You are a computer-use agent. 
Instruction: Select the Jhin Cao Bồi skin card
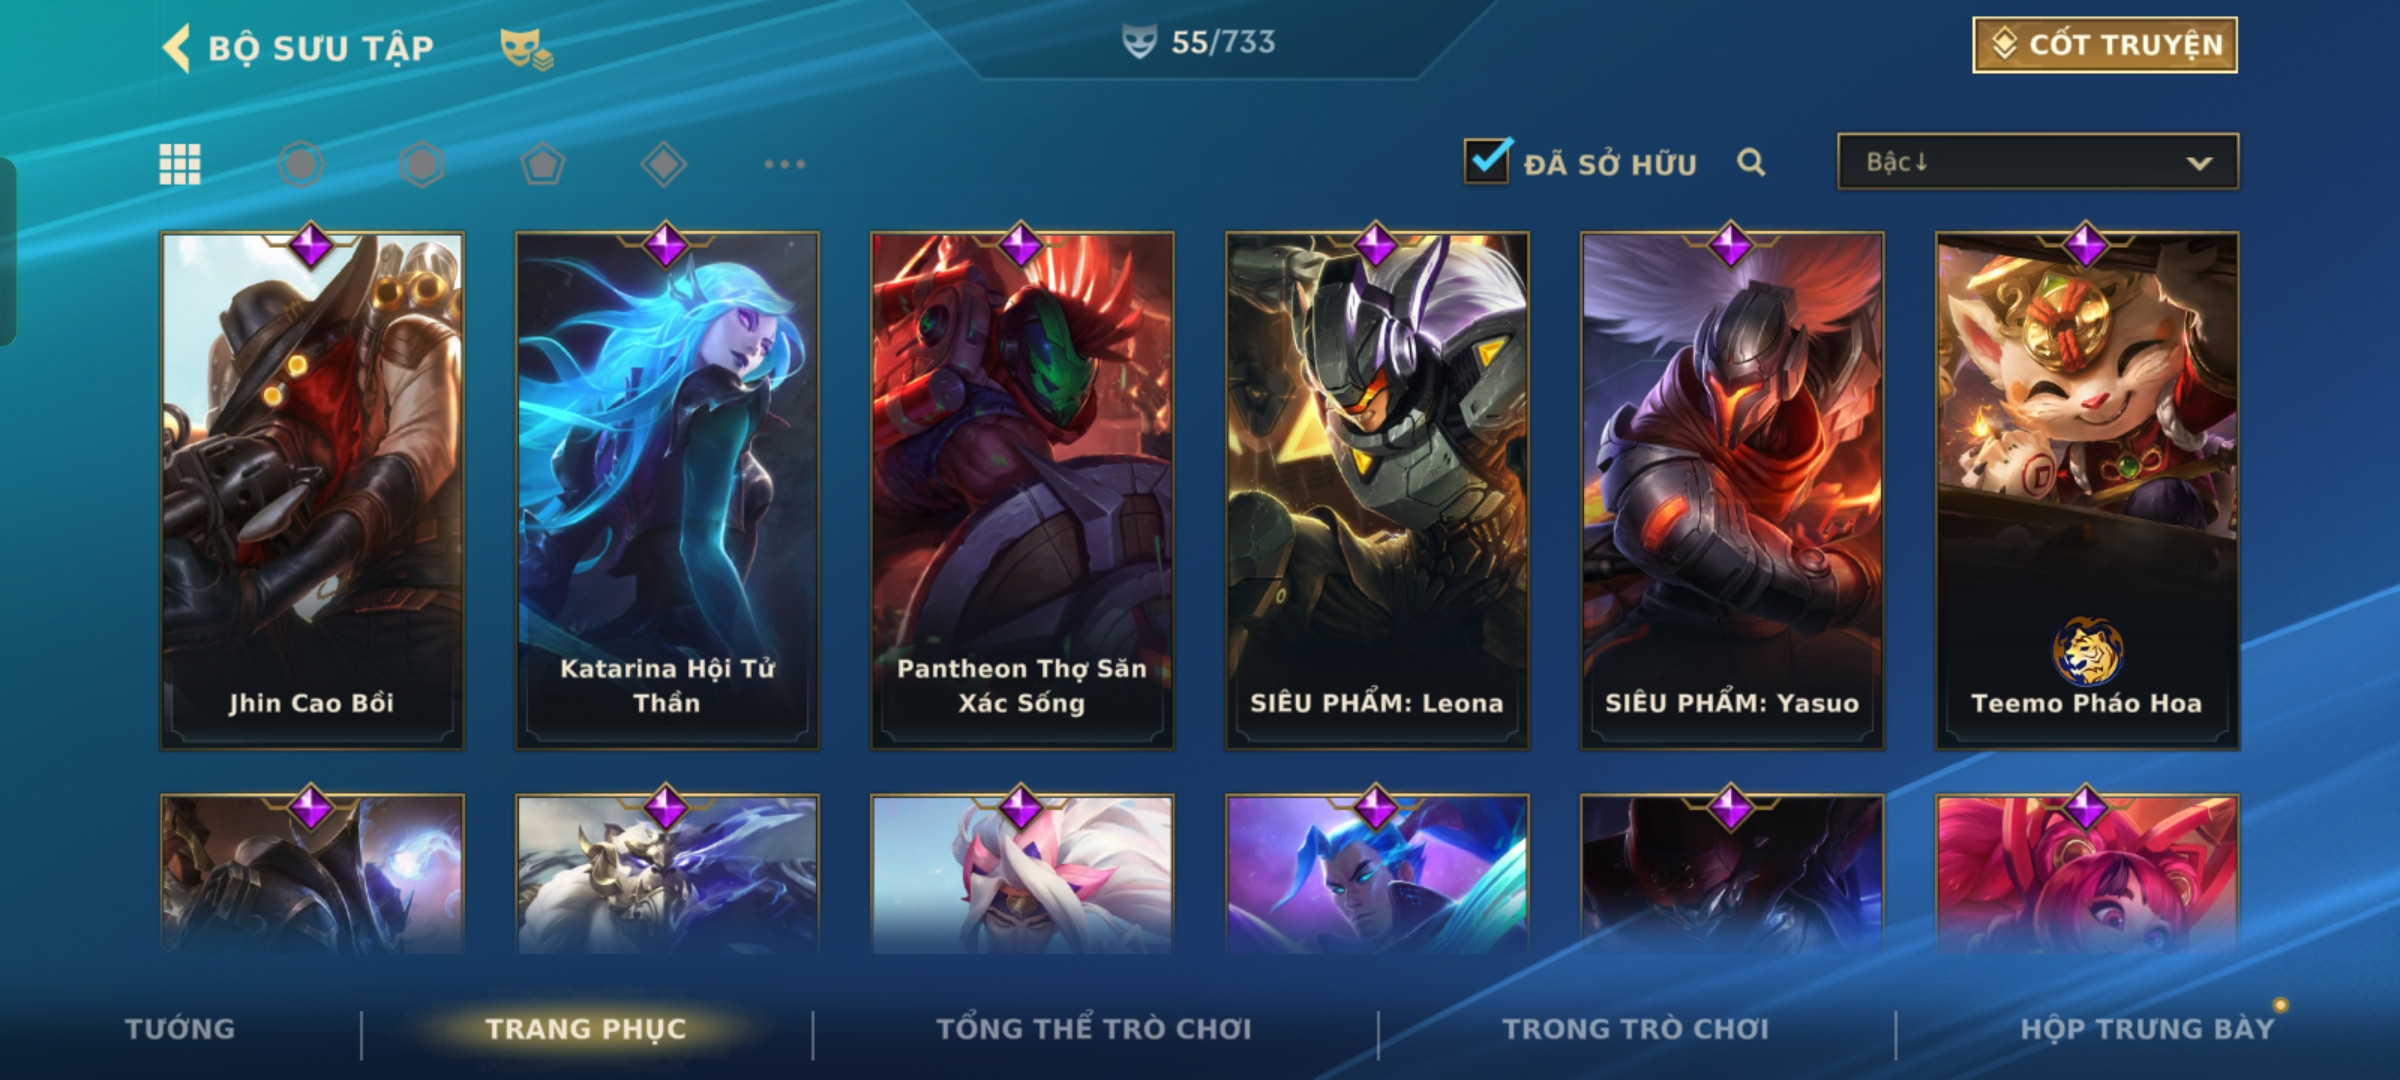pyautogui.click(x=312, y=491)
